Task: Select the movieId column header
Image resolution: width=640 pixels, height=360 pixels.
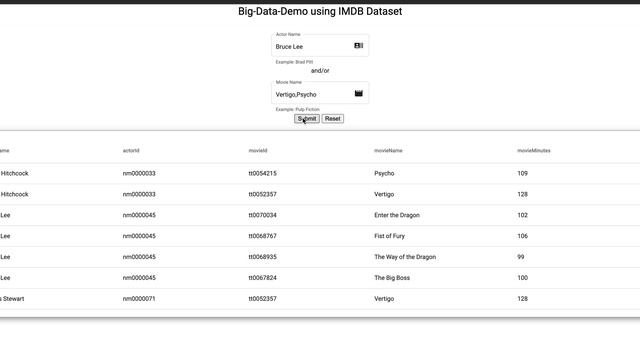Action: point(258,151)
